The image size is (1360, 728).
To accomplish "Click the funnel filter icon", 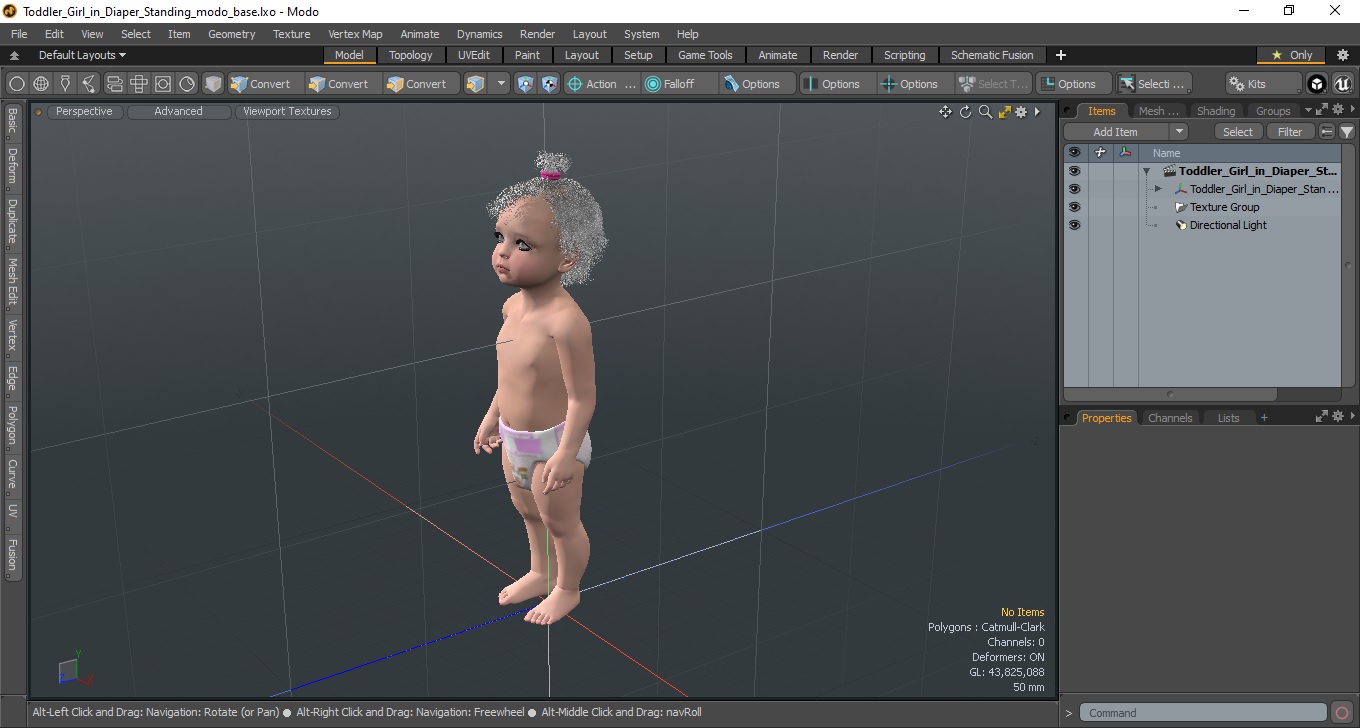I will 1347,132.
